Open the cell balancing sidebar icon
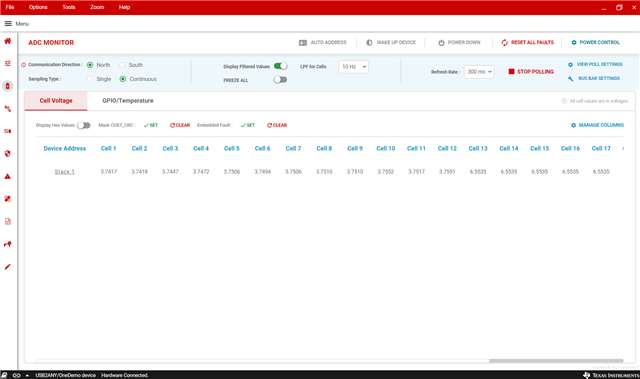Screen dimensions: 640x379 click(8, 109)
